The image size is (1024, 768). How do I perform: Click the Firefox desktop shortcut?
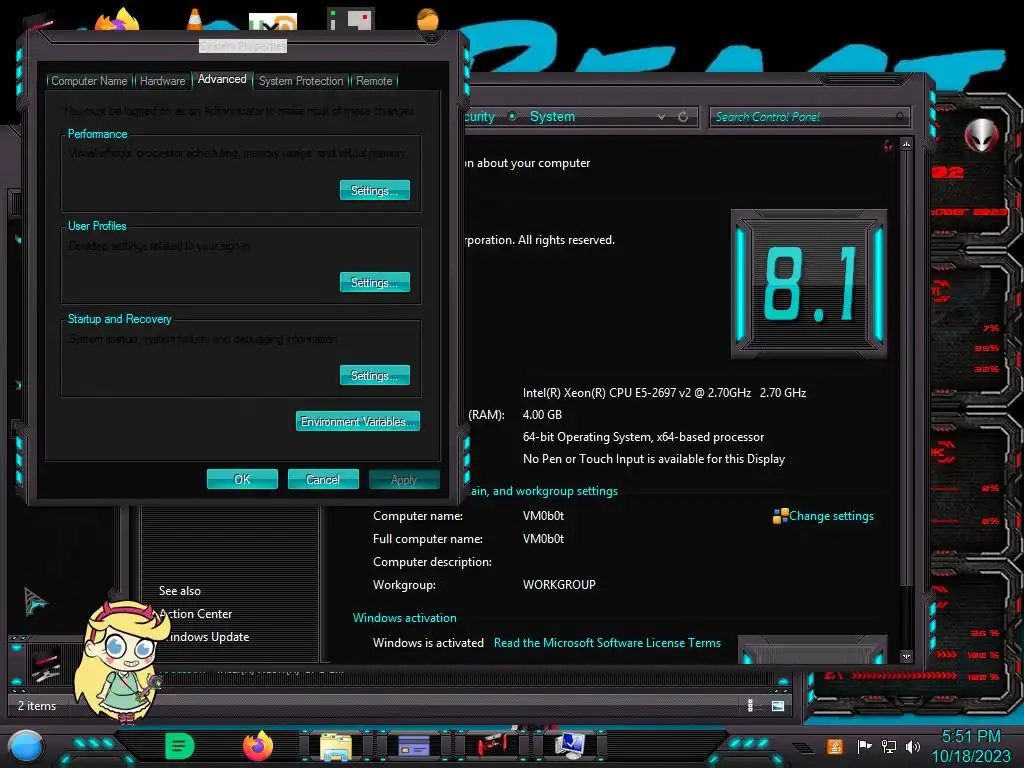[x=117, y=20]
